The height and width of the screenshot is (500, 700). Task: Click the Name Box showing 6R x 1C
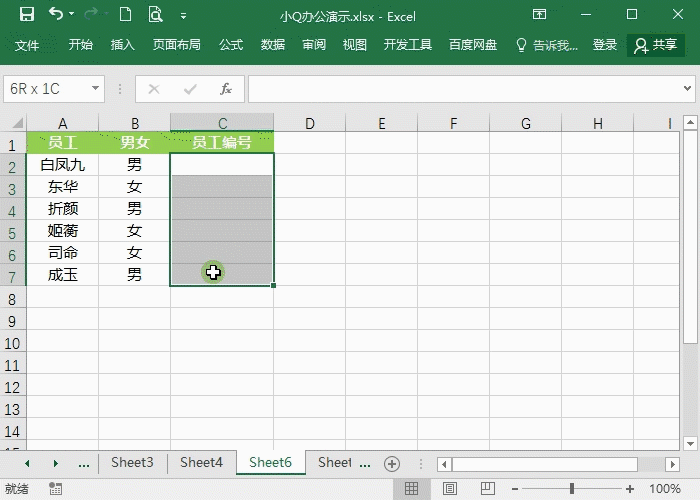[47, 89]
